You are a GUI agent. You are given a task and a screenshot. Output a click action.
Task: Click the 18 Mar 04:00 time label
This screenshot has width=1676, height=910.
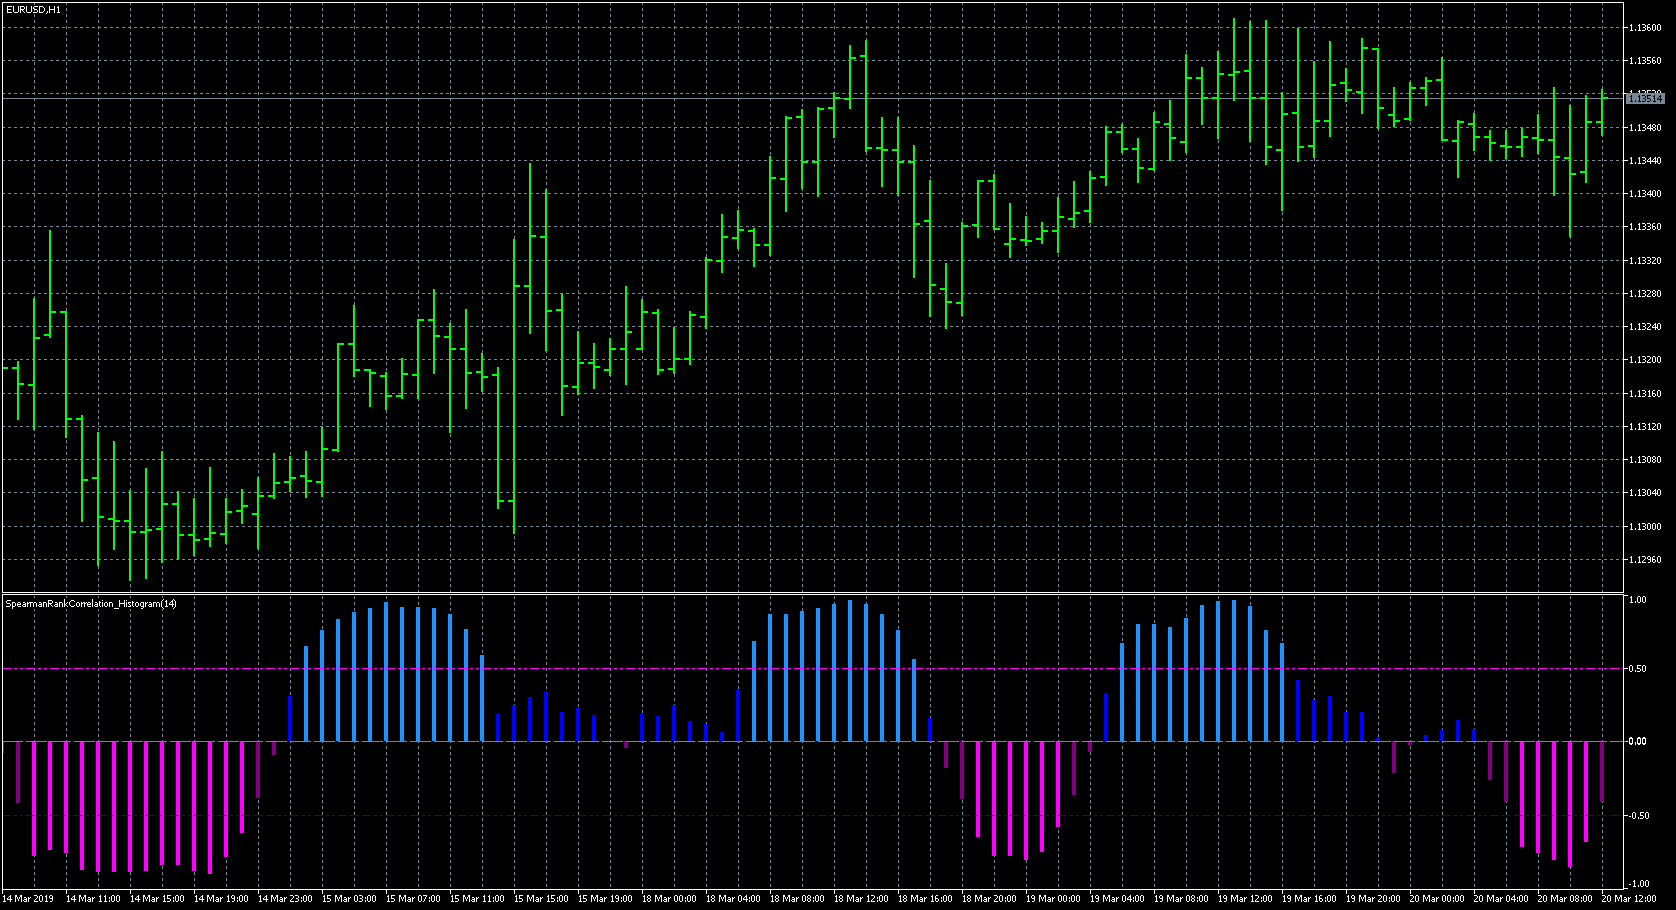pos(733,899)
